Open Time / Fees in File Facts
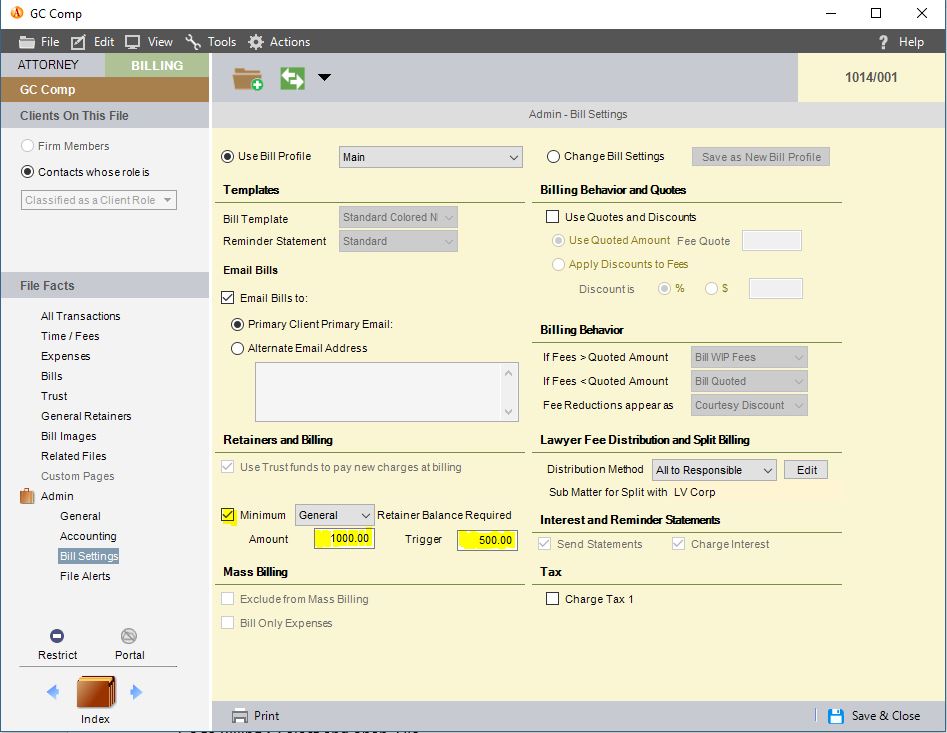Screen dimensions: 947x733 [70, 336]
